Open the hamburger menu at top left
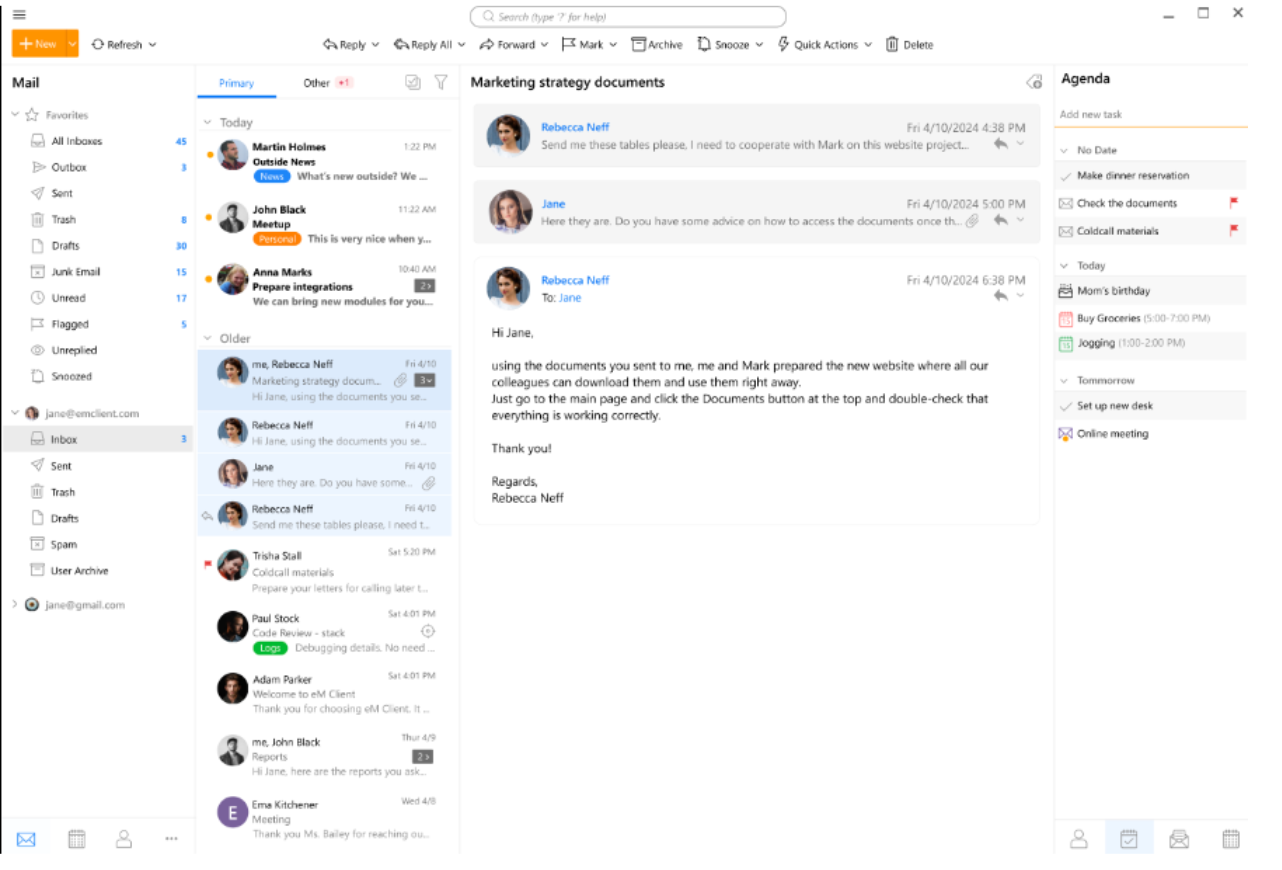Viewport: 1282px width, 870px height. pos(19,15)
